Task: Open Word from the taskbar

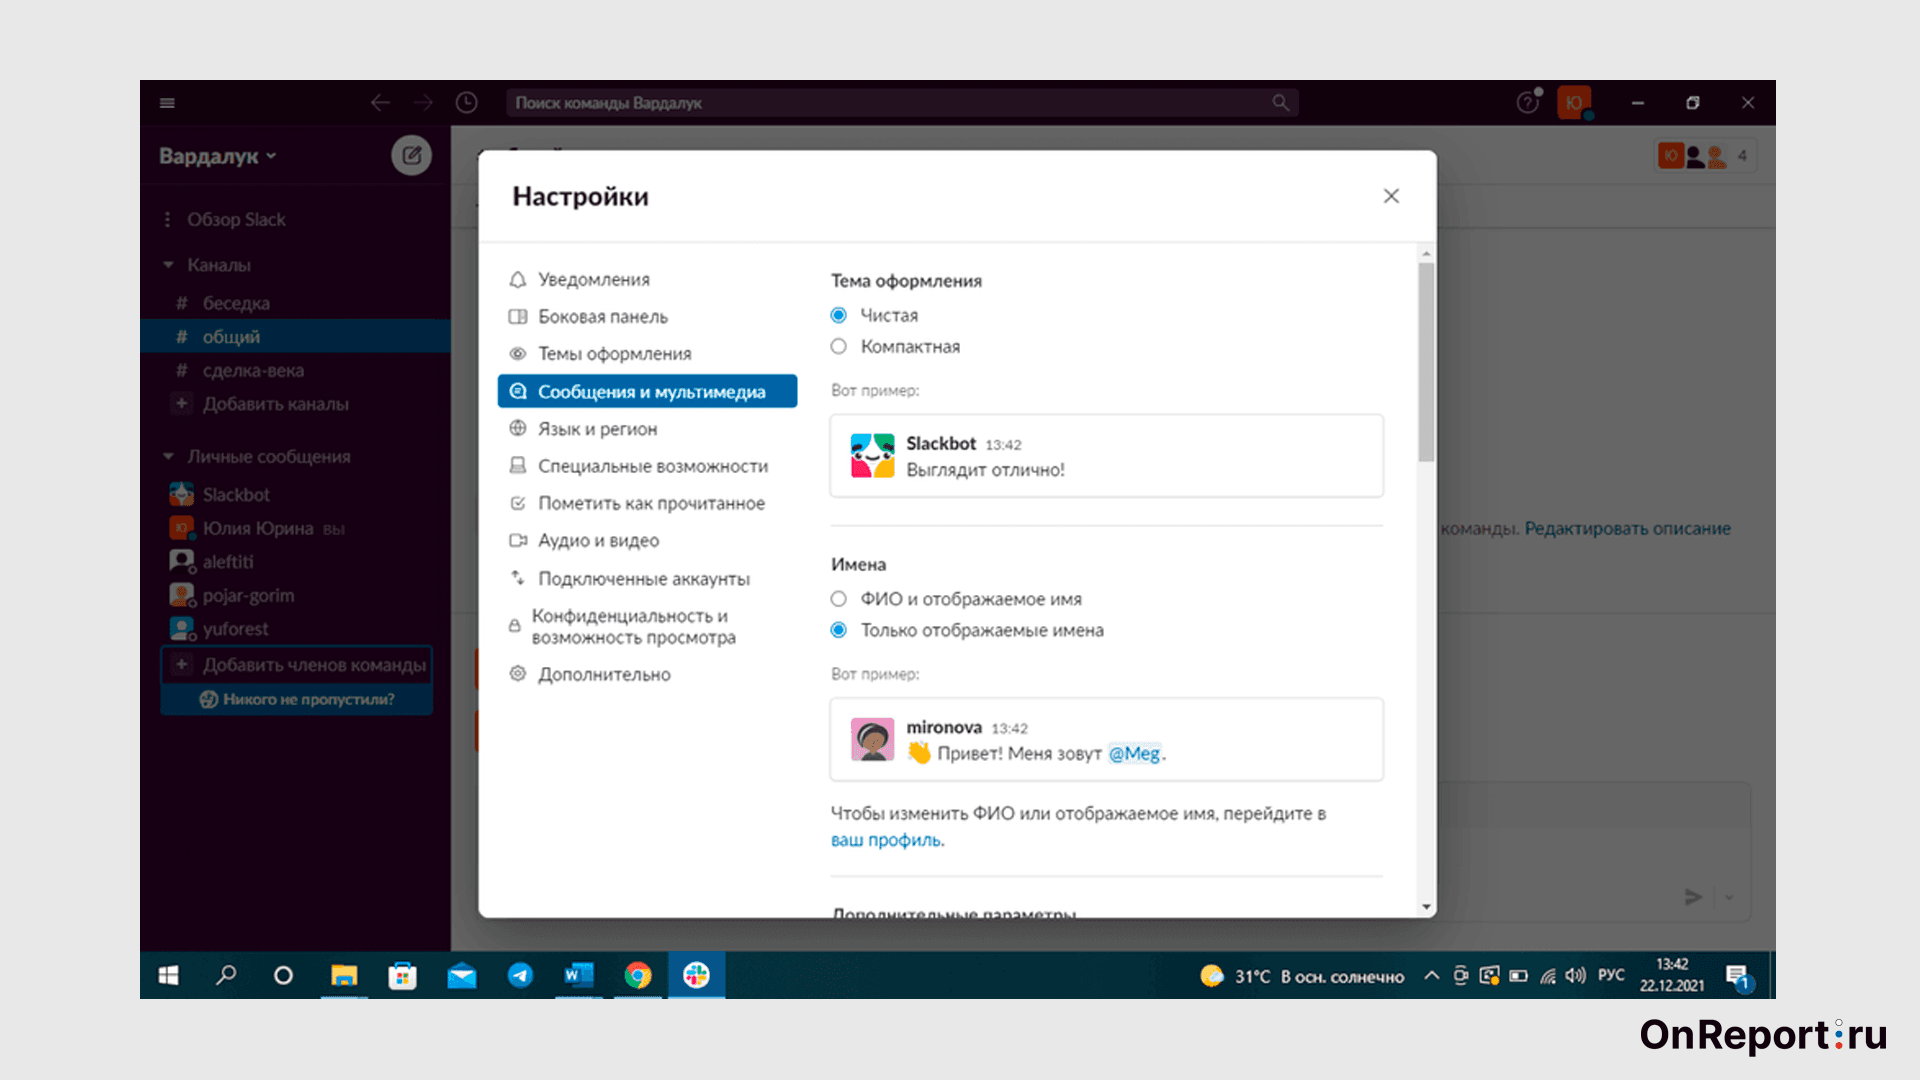Action: pos(579,975)
